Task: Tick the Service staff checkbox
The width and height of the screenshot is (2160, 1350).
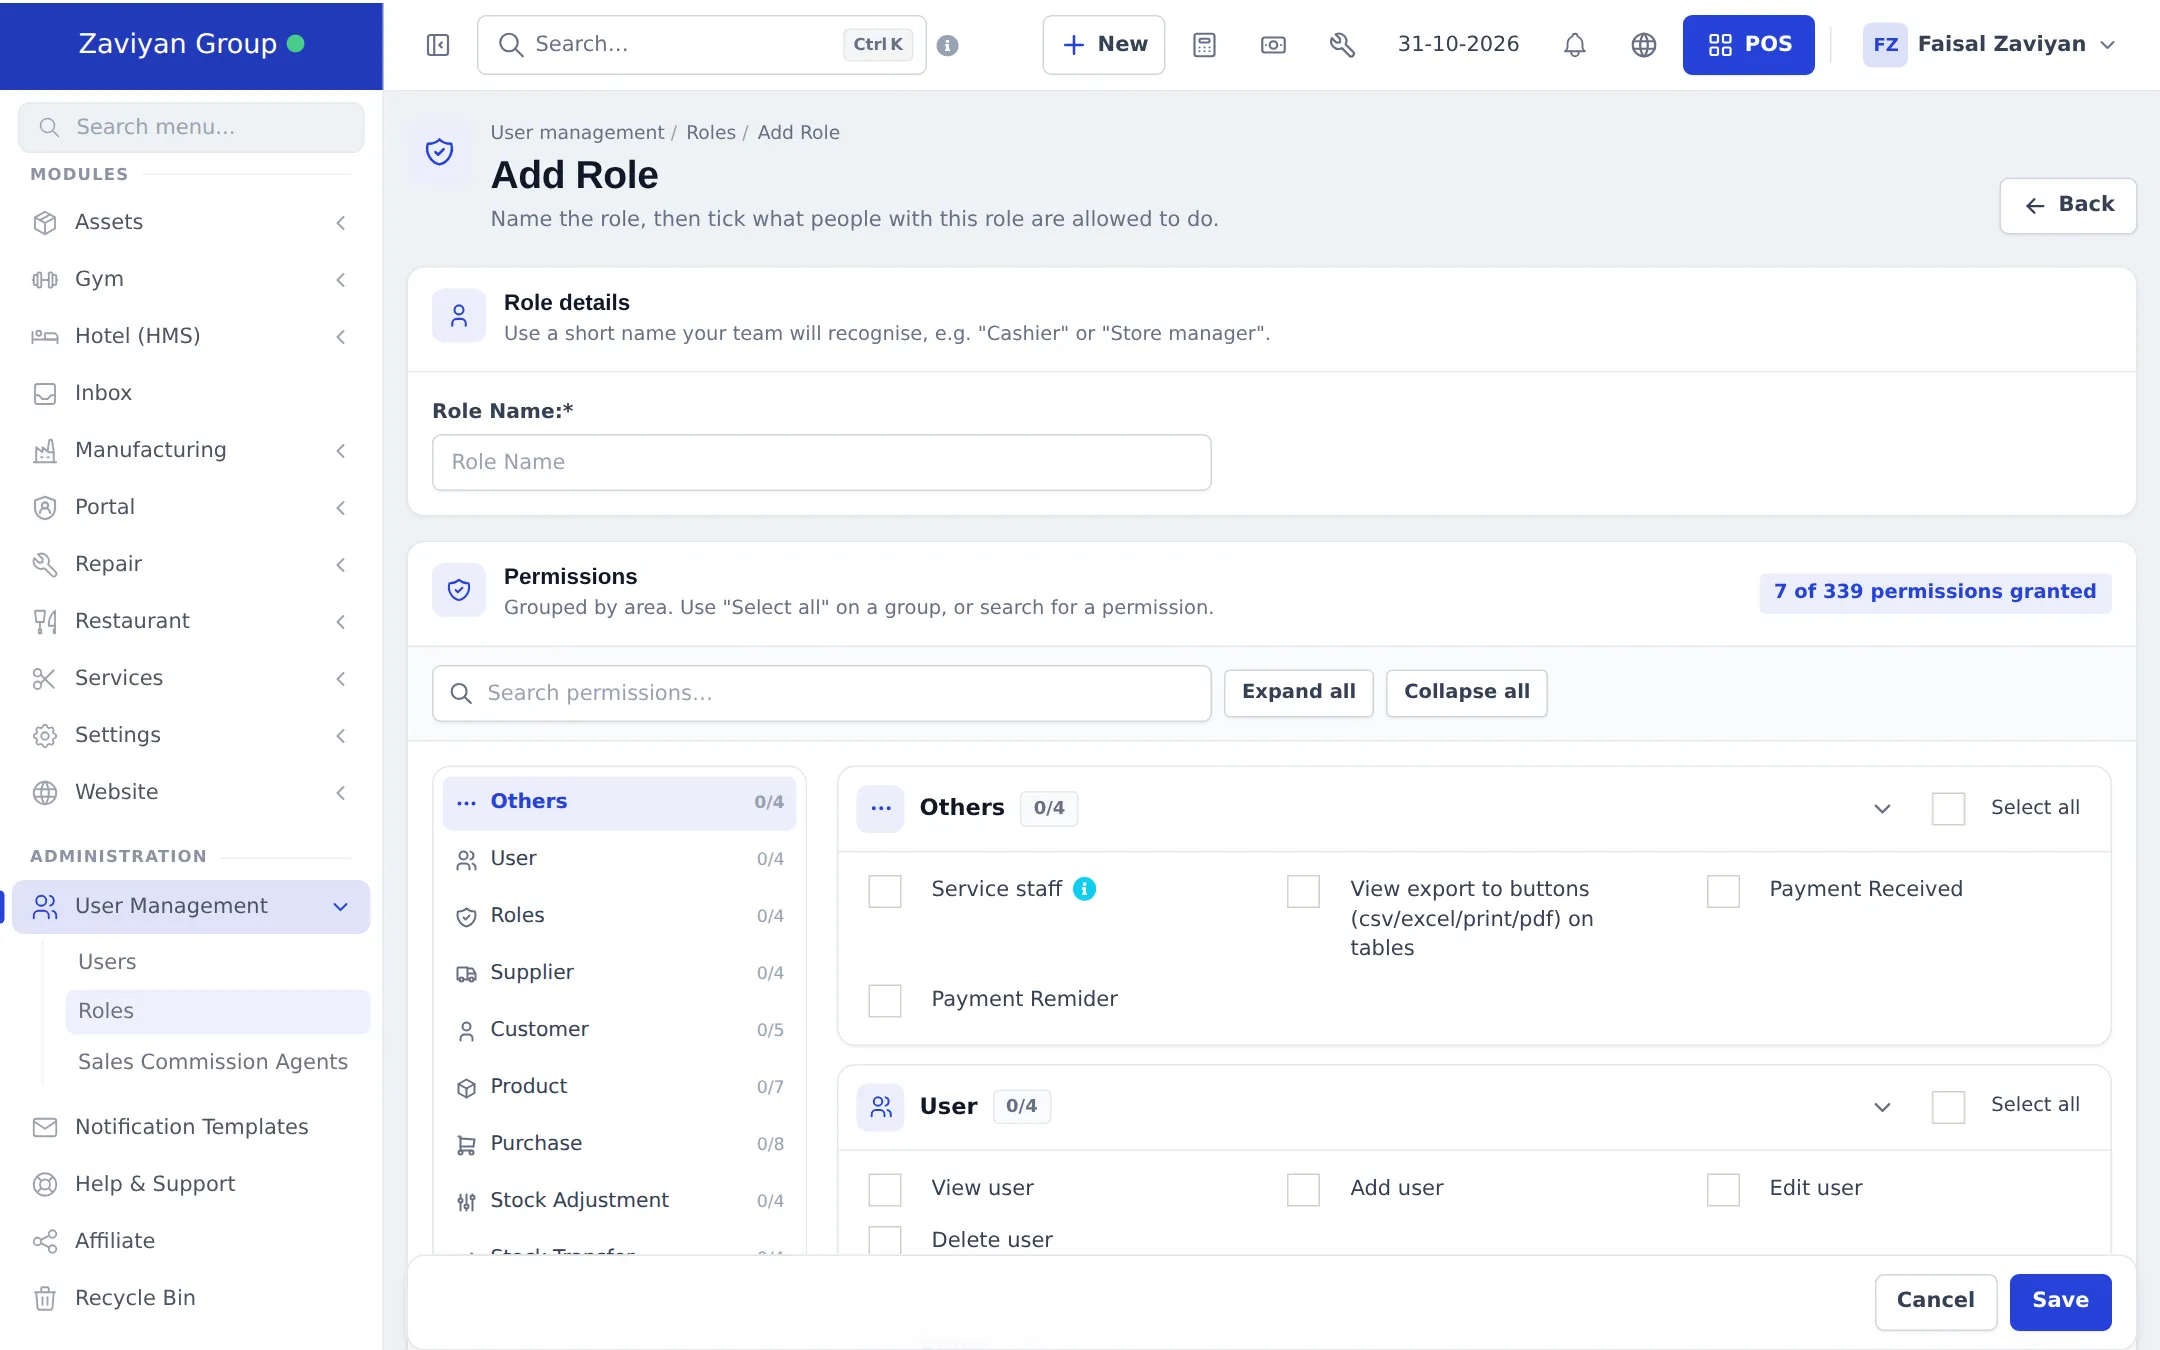Action: (885, 891)
